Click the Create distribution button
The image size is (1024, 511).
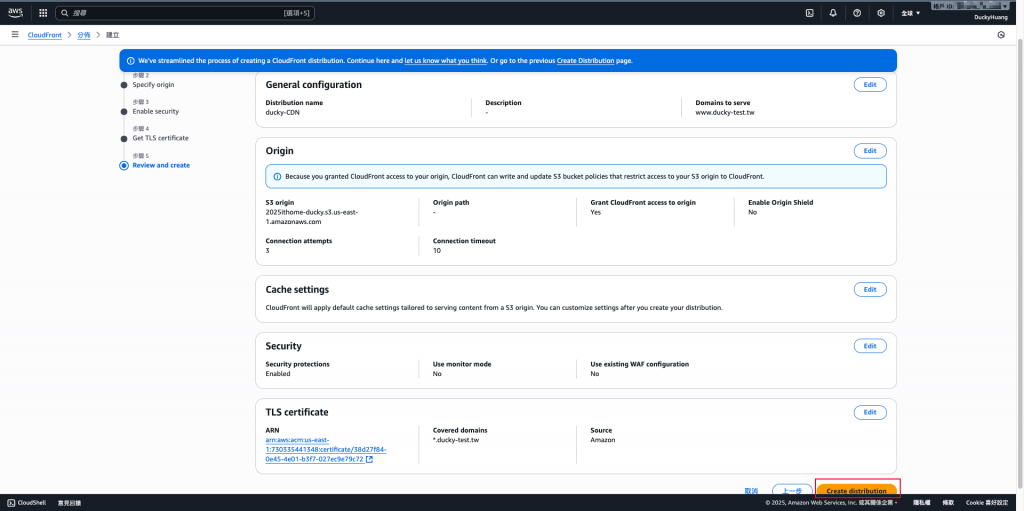tap(856, 491)
